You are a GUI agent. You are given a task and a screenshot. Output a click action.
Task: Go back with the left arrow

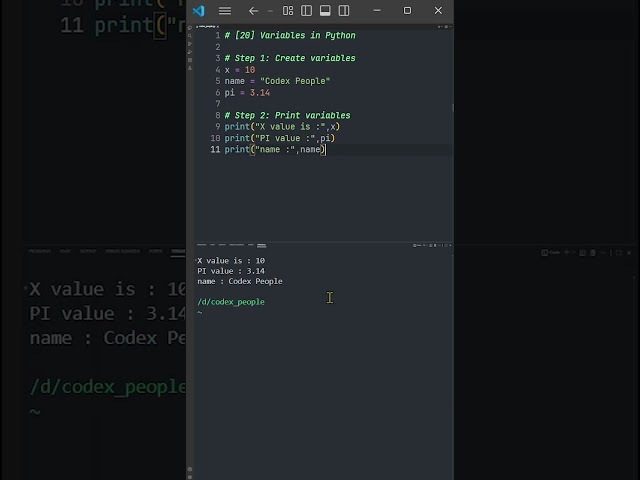[253, 11]
